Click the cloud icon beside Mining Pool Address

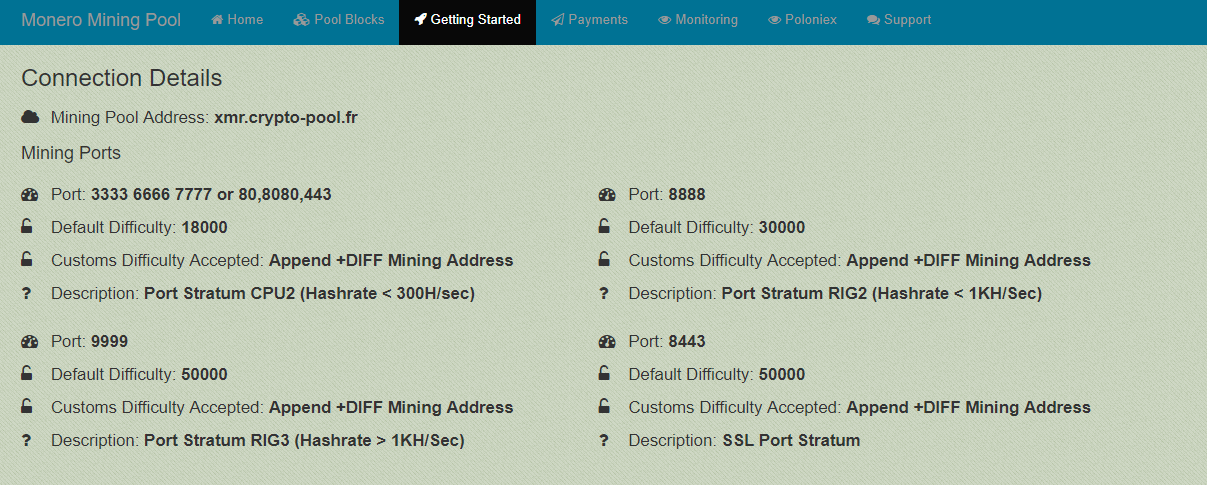pos(30,117)
